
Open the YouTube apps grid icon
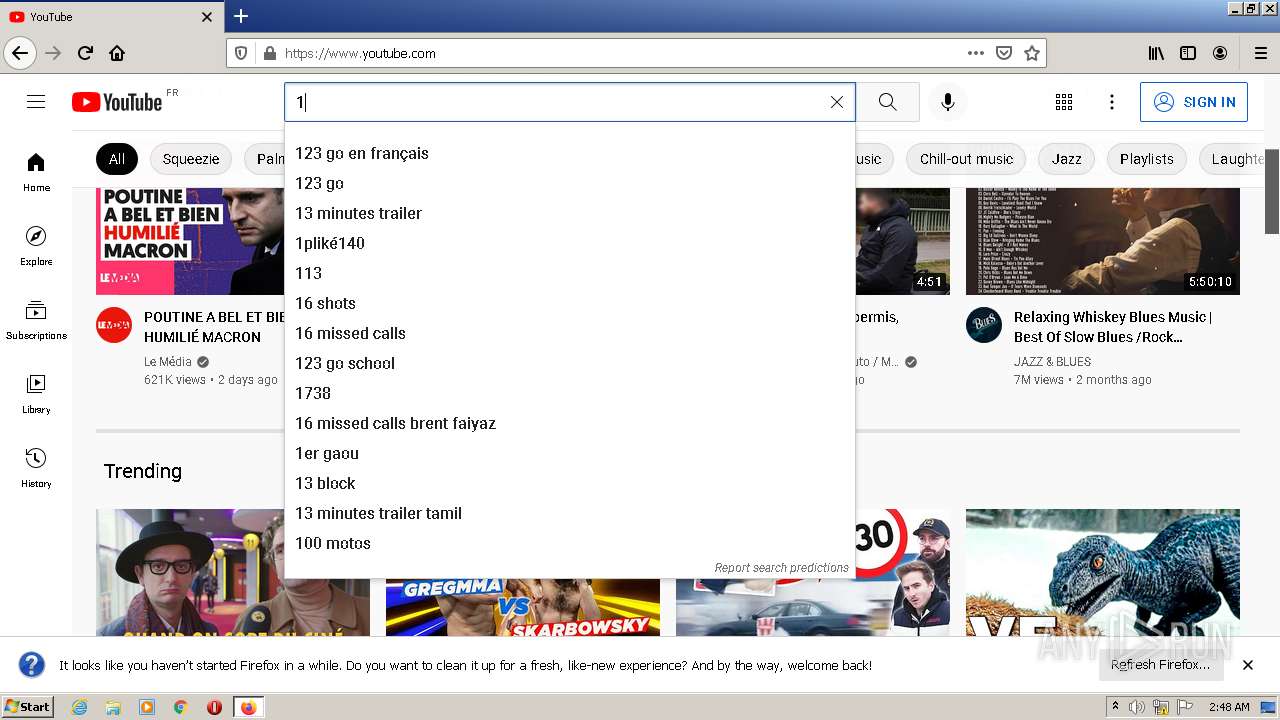click(x=1064, y=102)
